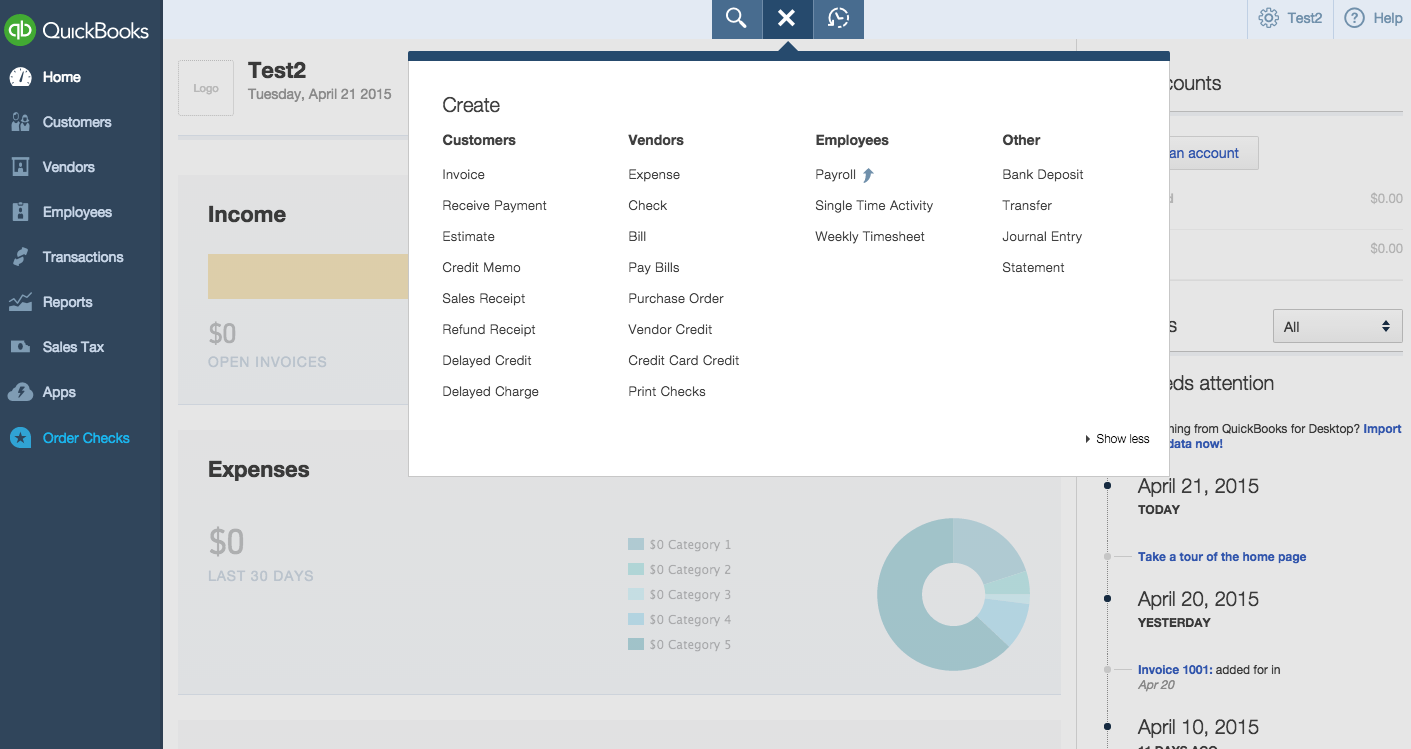Select Delayed Charge
Viewport: 1411px width, 749px height.
pos(490,391)
